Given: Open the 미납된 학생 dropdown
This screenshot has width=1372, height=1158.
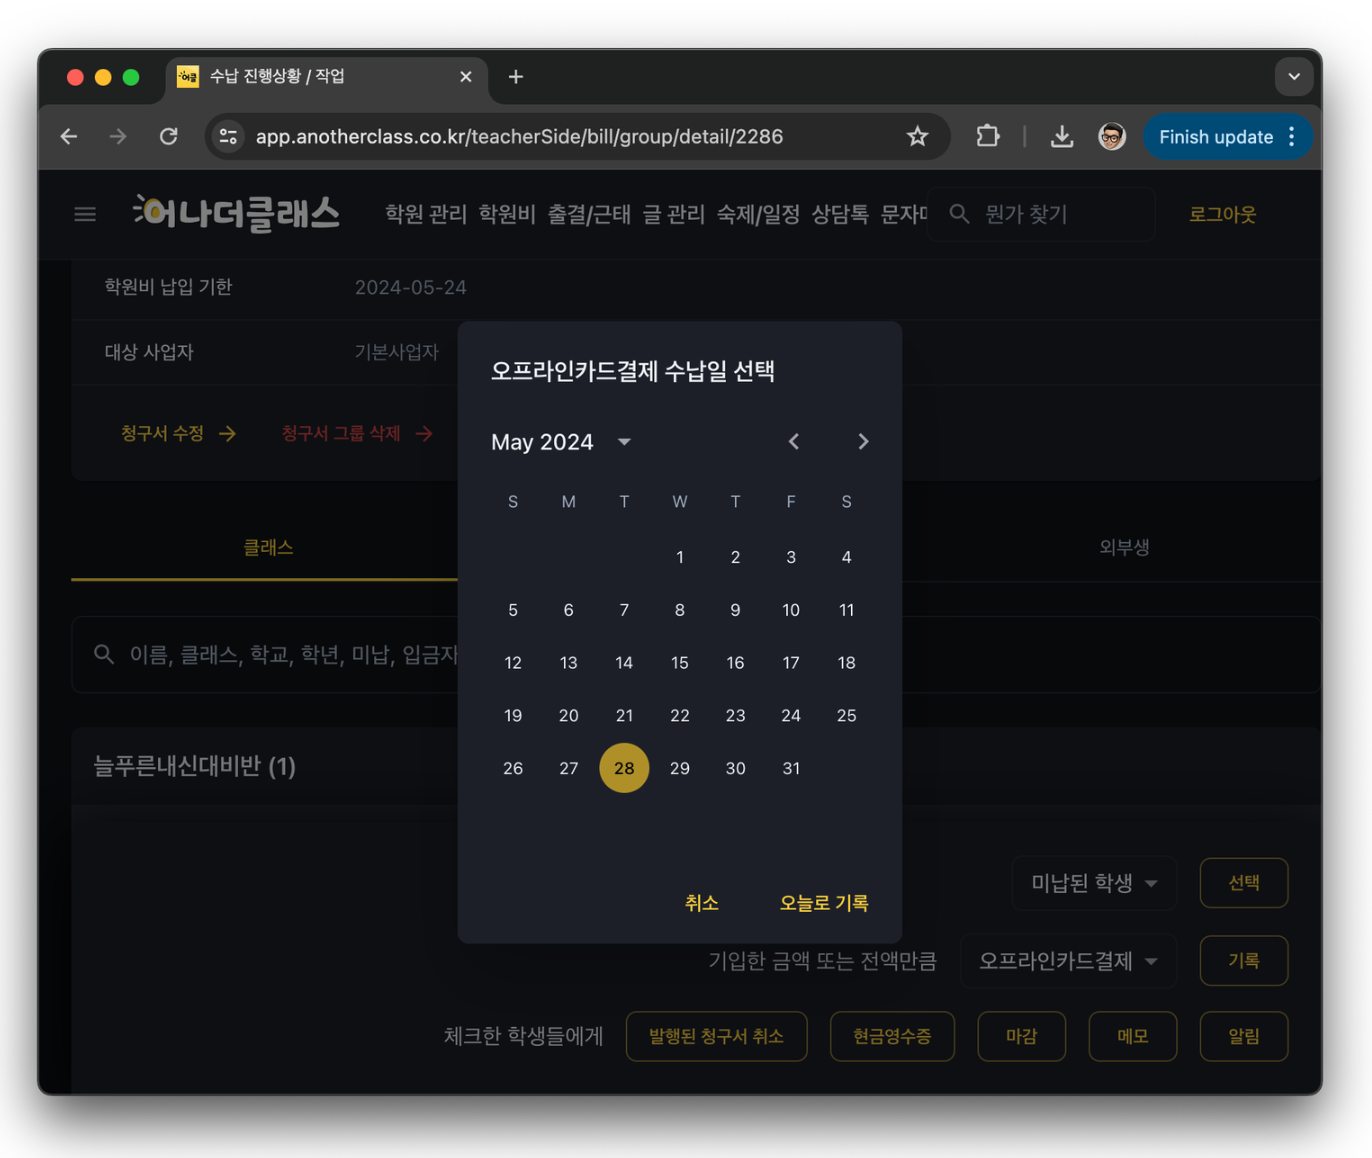Looking at the screenshot, I should (1094, 883).
